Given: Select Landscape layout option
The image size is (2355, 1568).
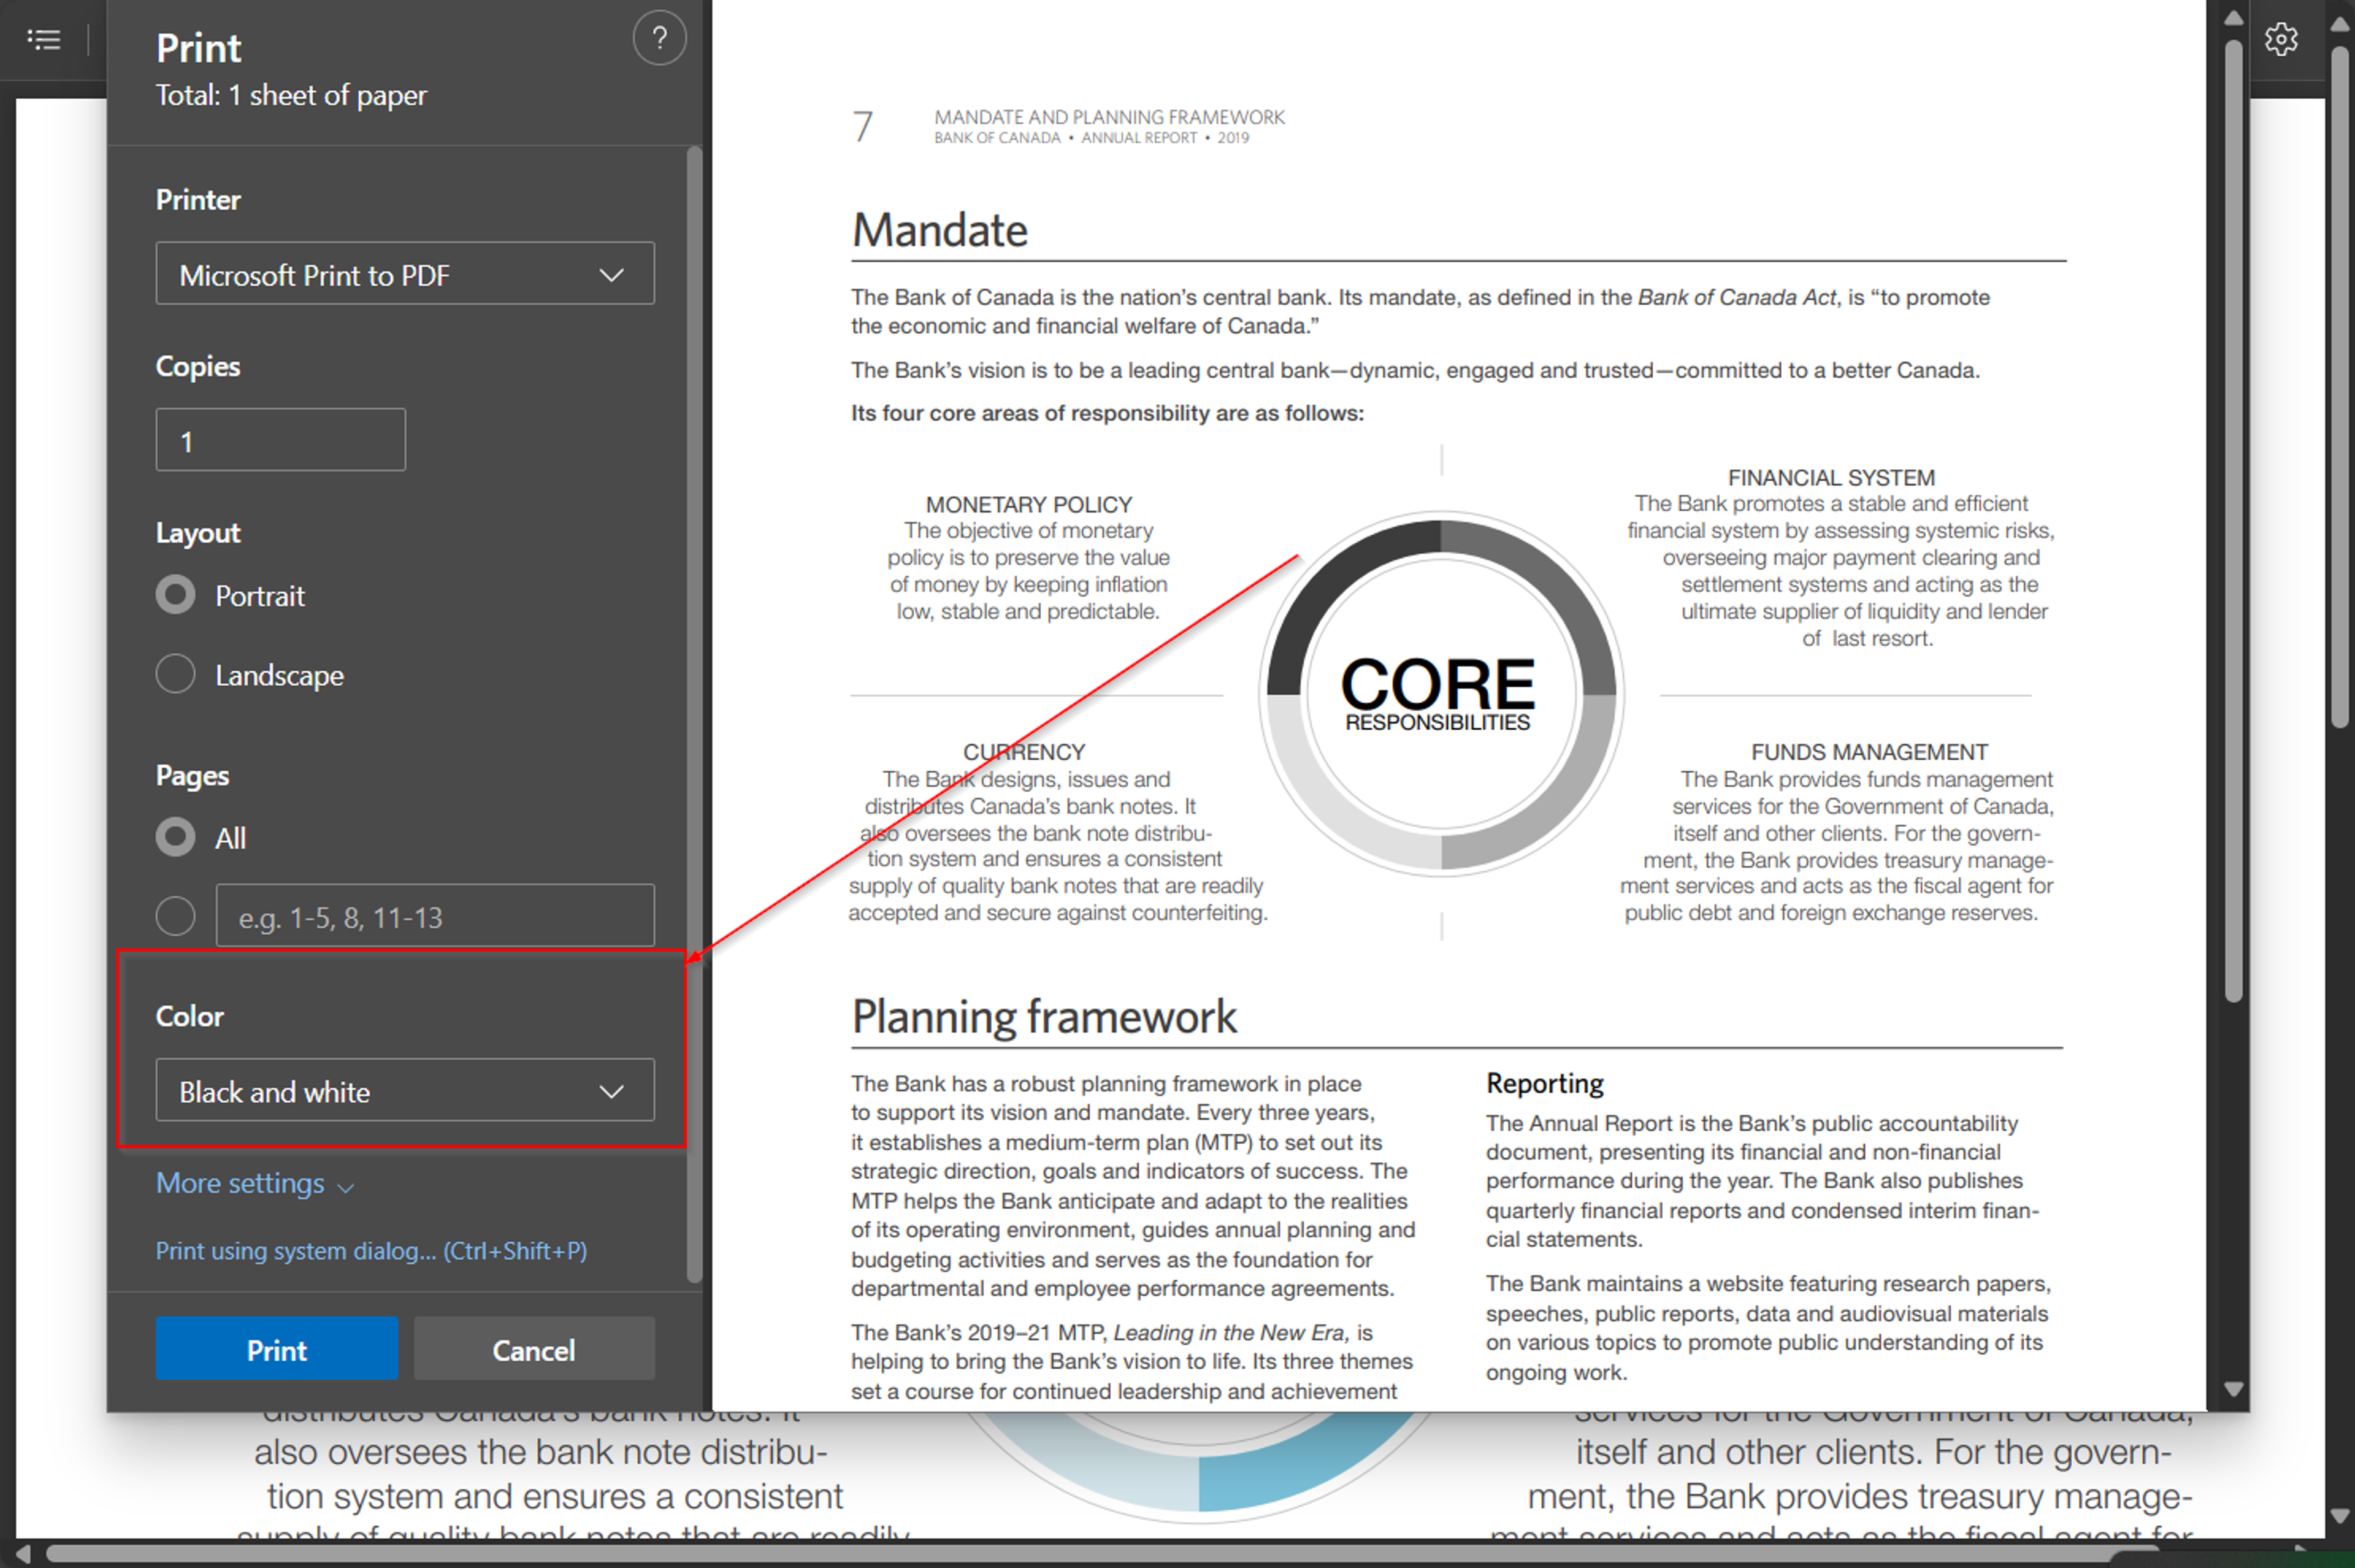Looking at the screenshot, I should (175, 674).
